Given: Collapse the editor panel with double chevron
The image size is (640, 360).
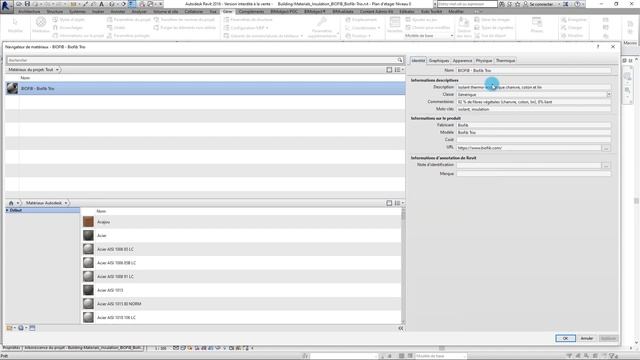Looking at the screenshot, I should pos(401,328).
